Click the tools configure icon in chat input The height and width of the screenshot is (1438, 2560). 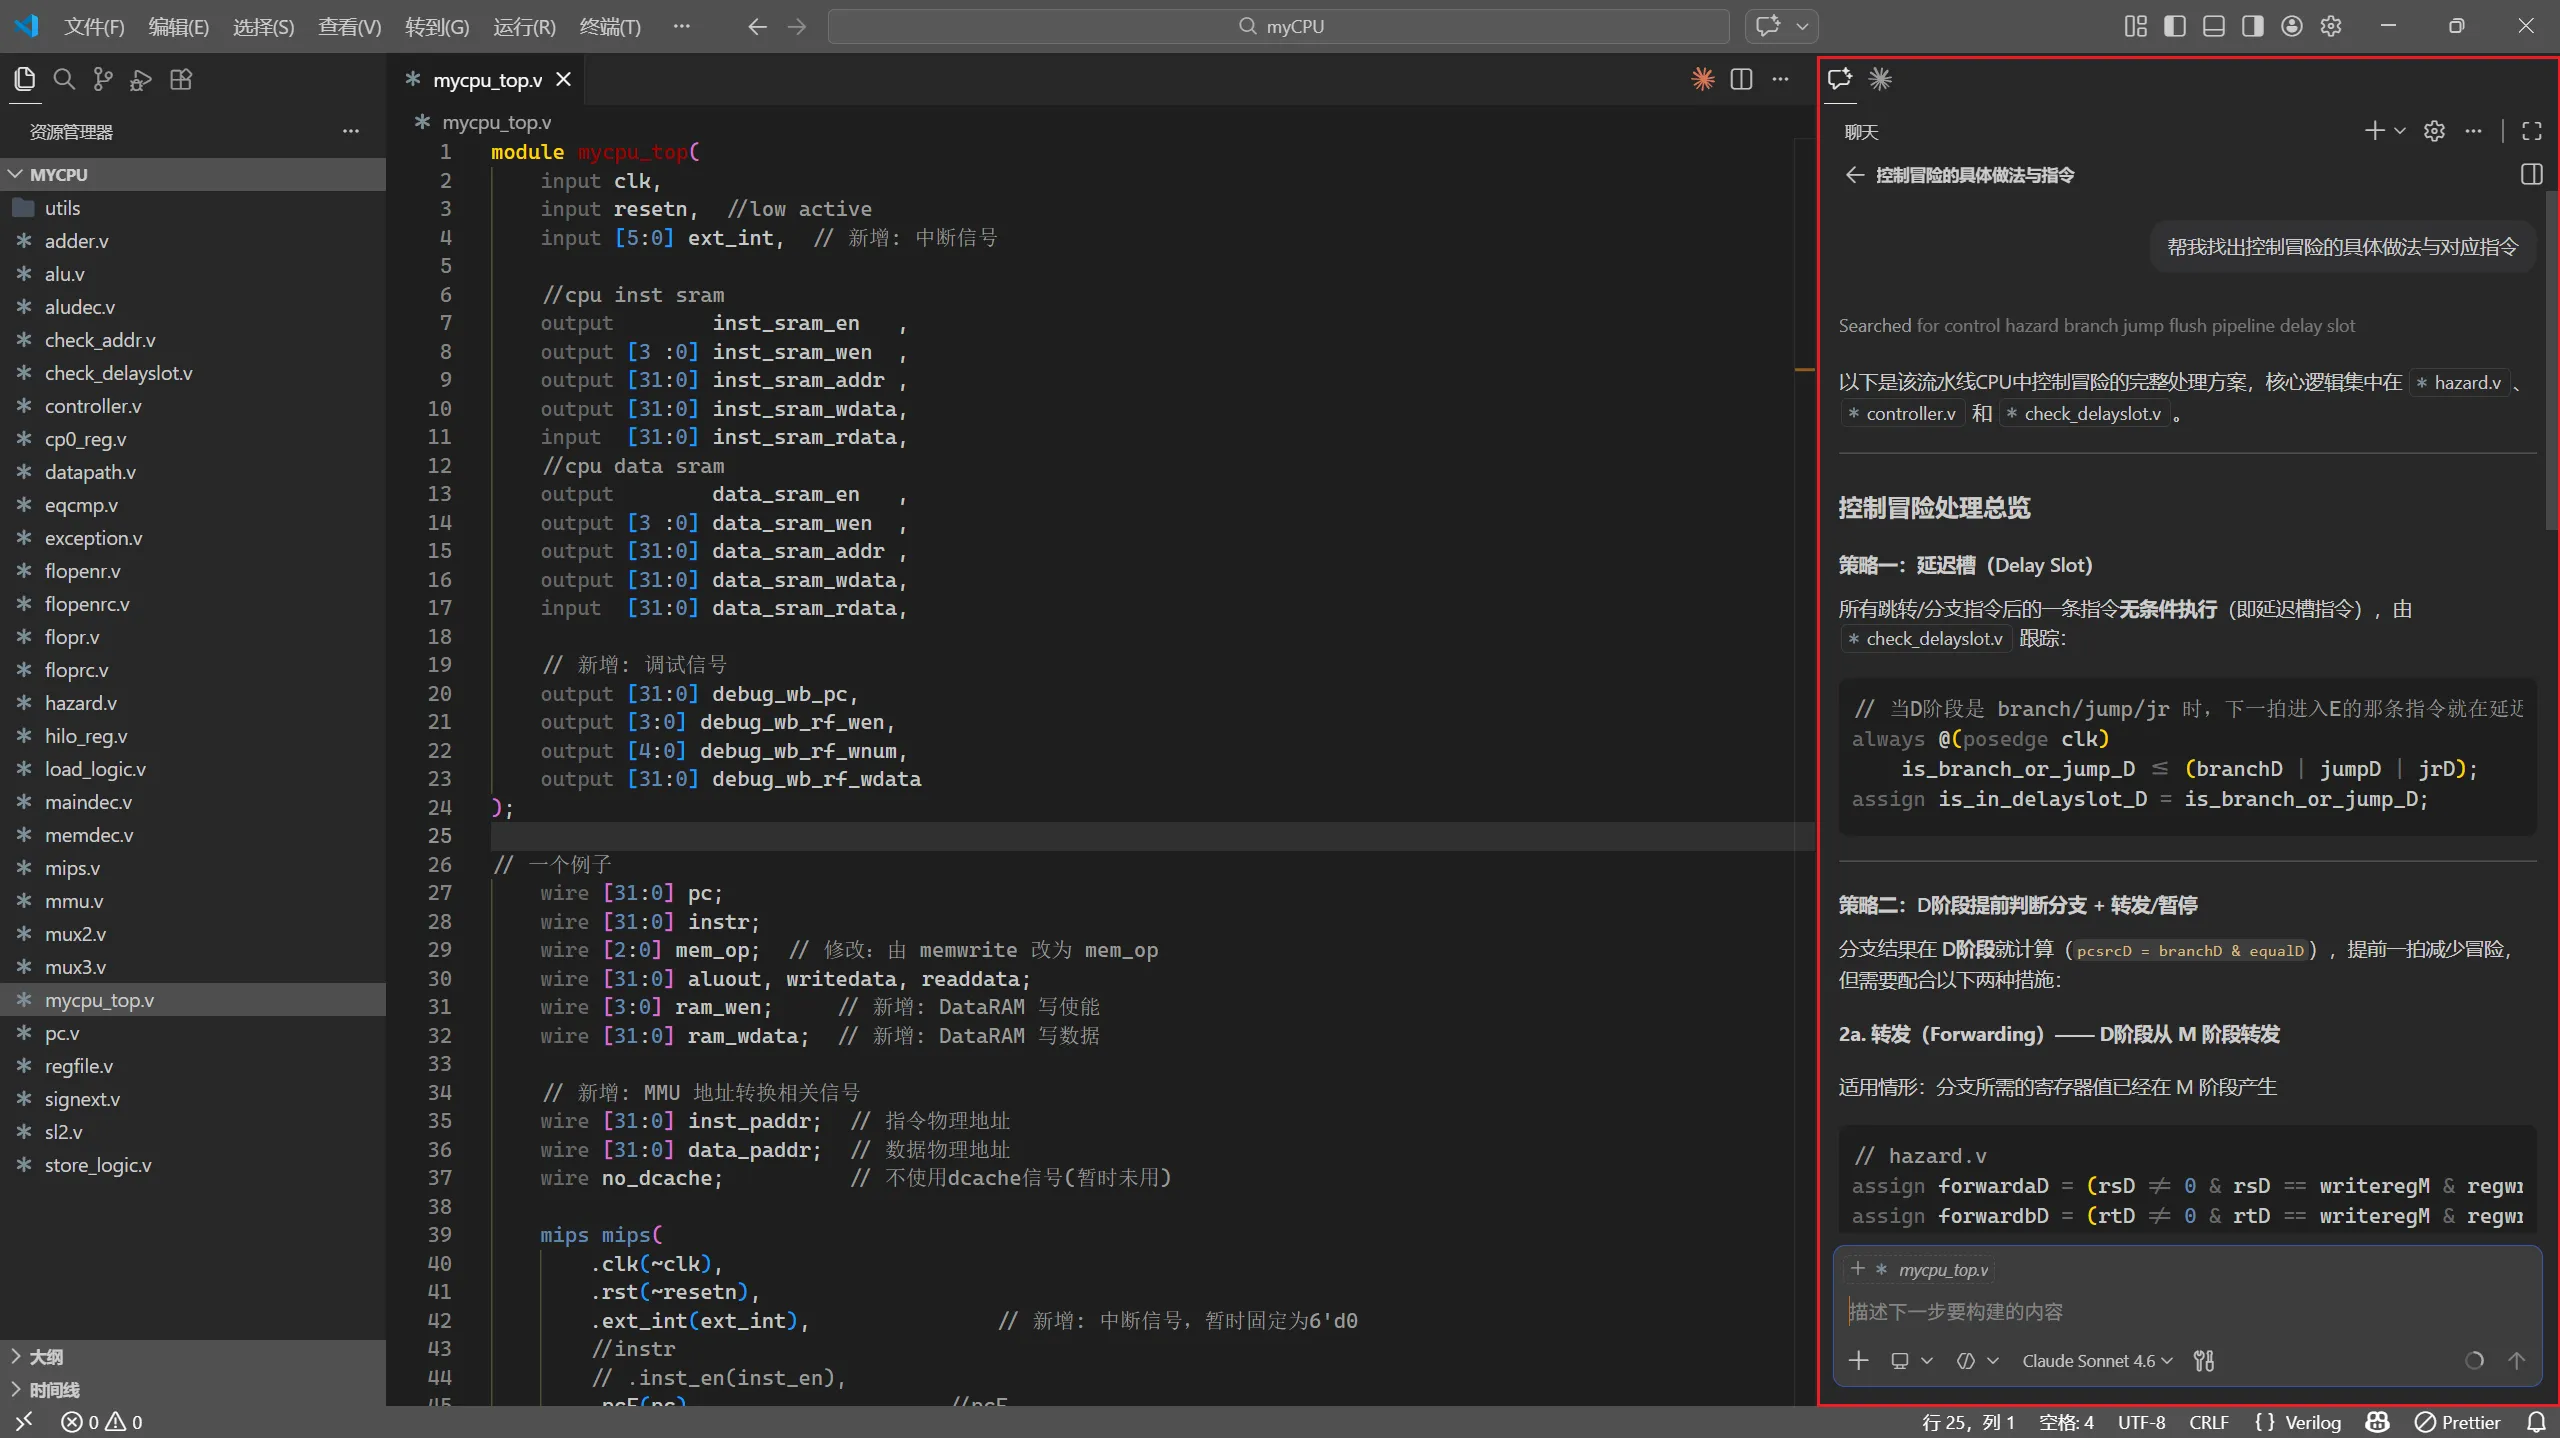coord(2204,1361)
